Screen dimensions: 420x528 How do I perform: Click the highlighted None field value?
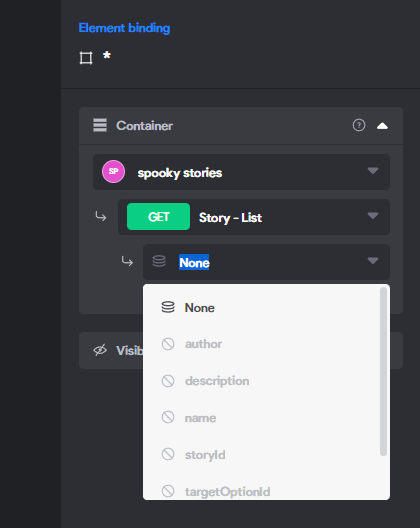click(x=194, y=262)
